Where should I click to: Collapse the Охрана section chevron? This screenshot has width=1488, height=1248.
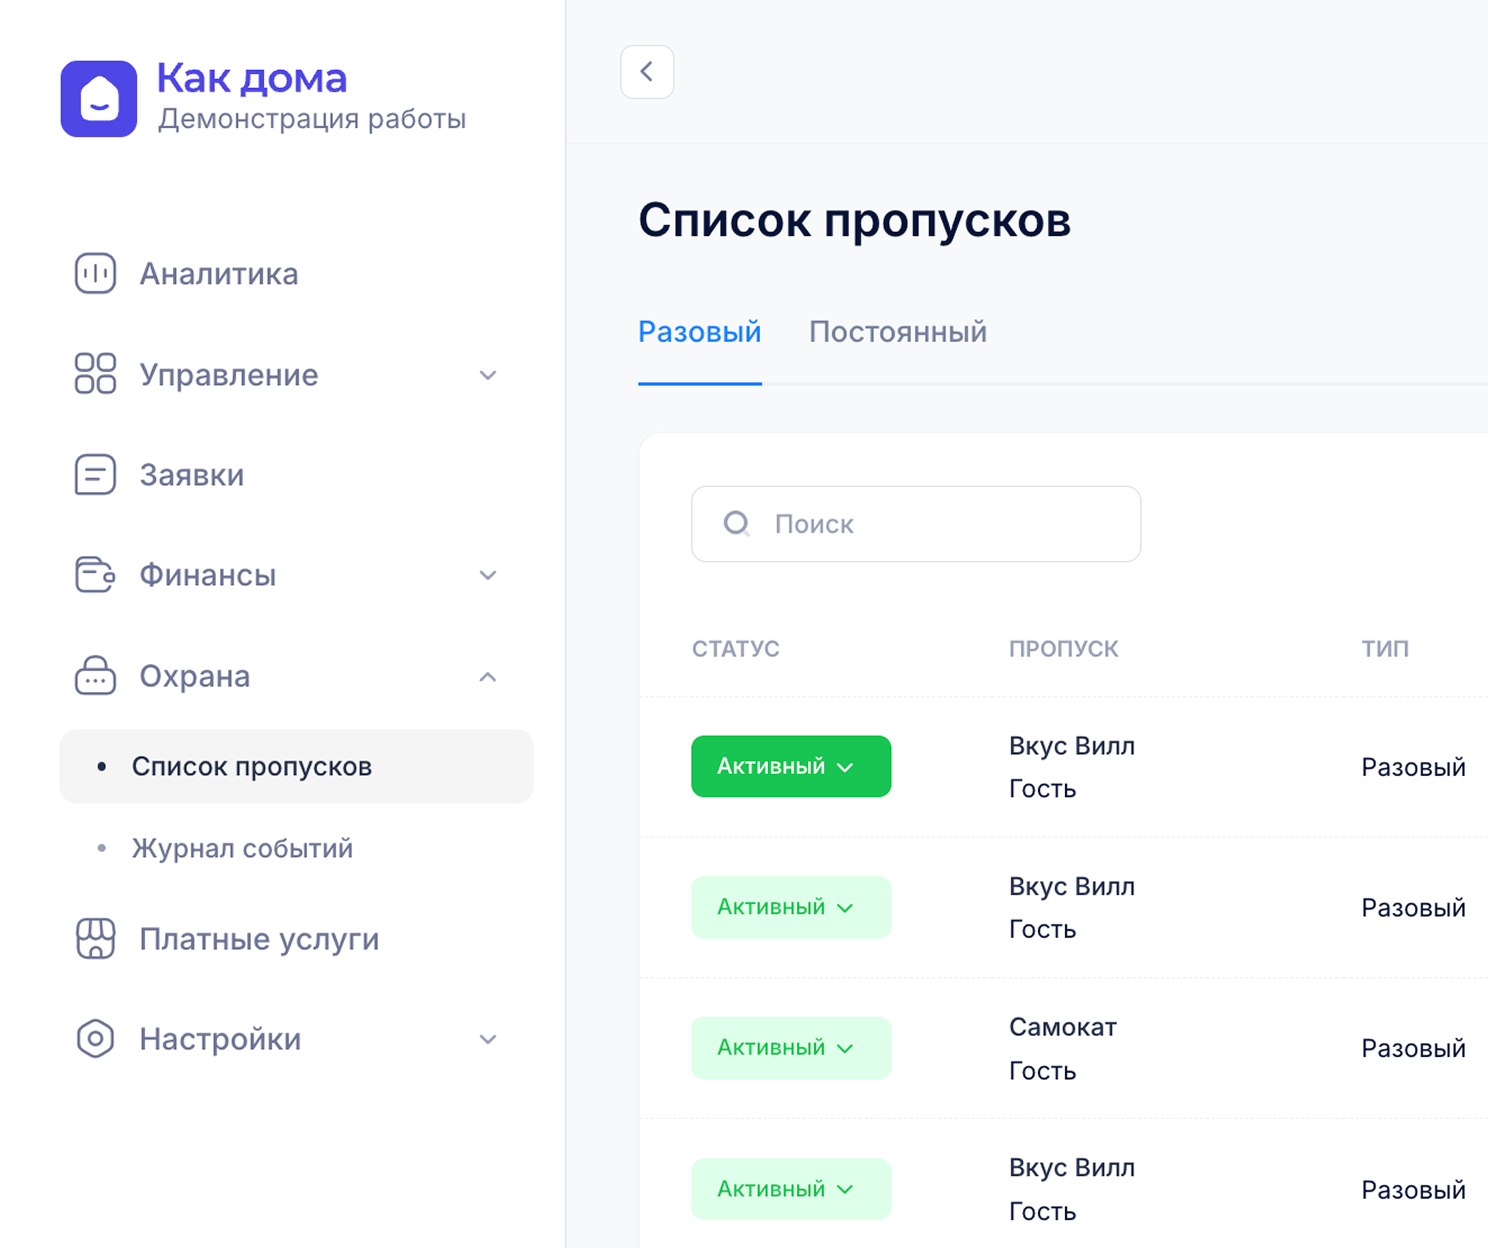point(488,677)
